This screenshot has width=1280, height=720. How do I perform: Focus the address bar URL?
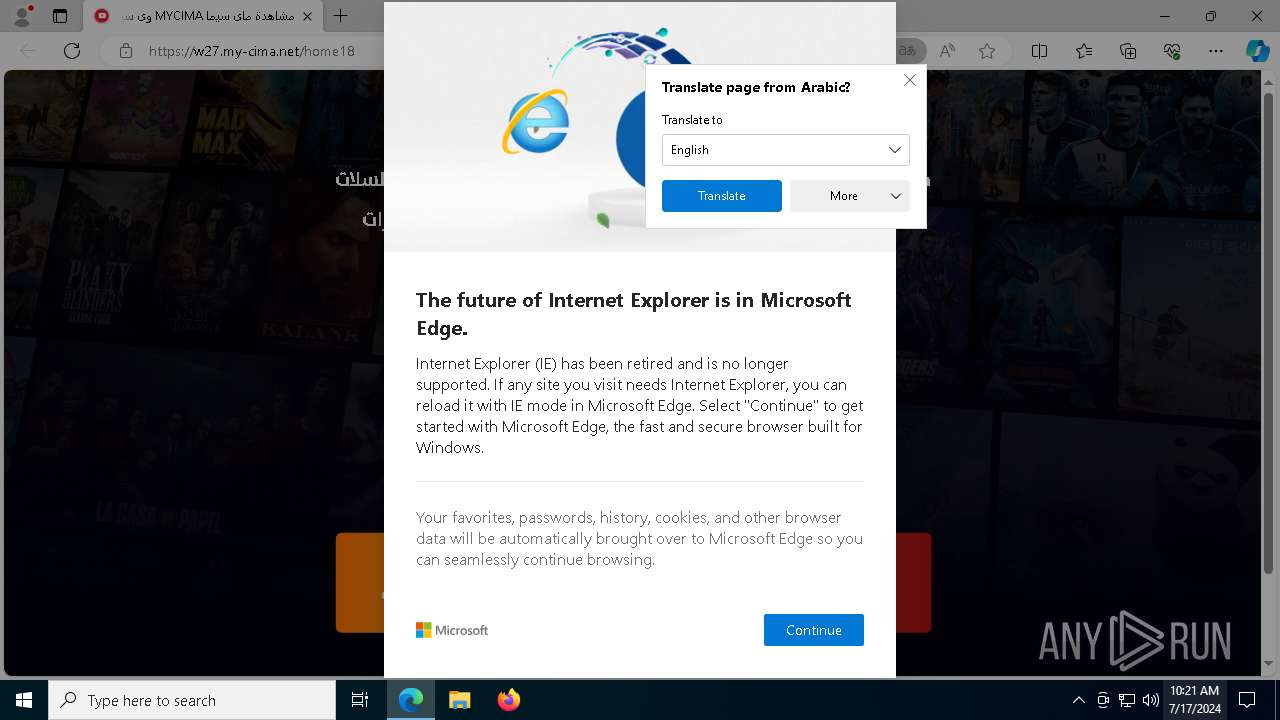point(252,51)
